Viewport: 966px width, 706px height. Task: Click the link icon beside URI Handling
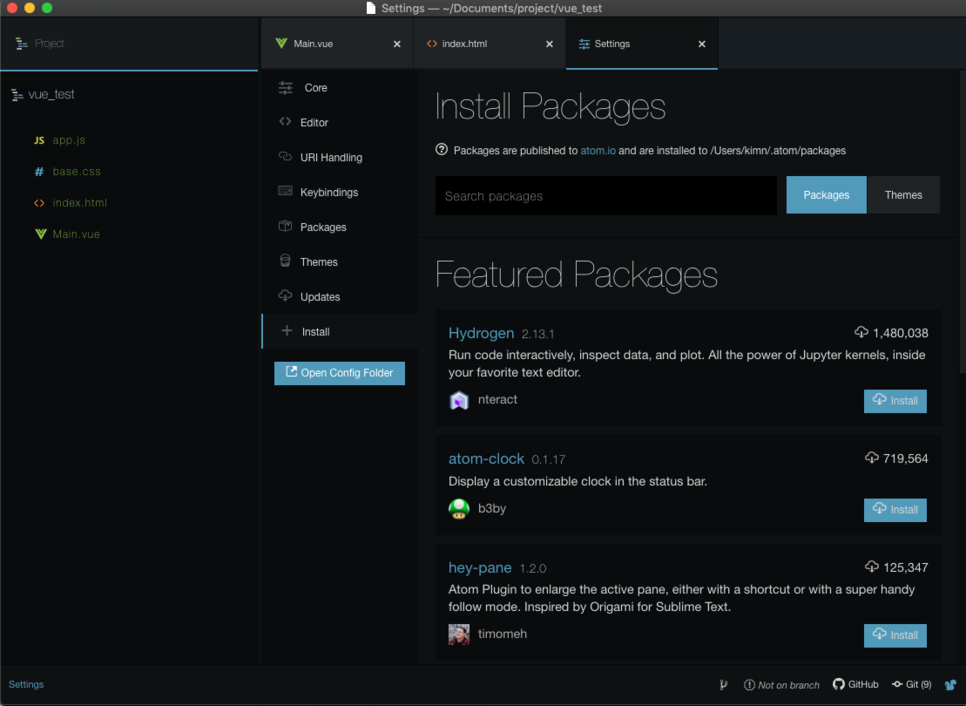click(x=285, y=156)
